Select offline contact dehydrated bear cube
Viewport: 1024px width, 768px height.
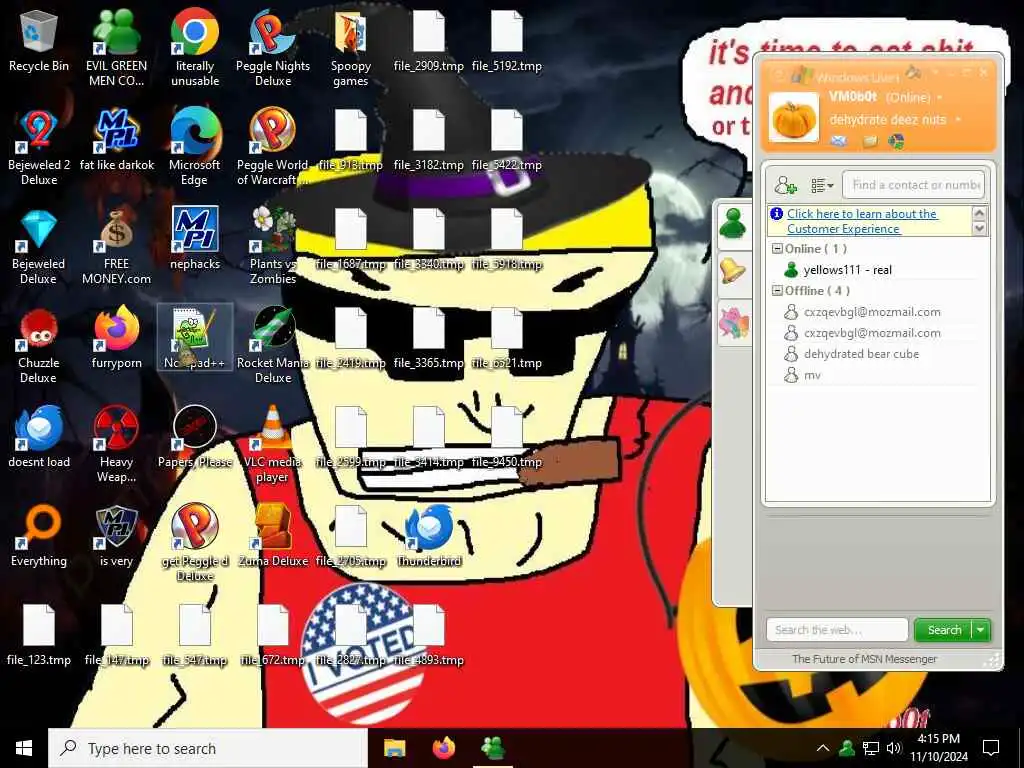861,354
